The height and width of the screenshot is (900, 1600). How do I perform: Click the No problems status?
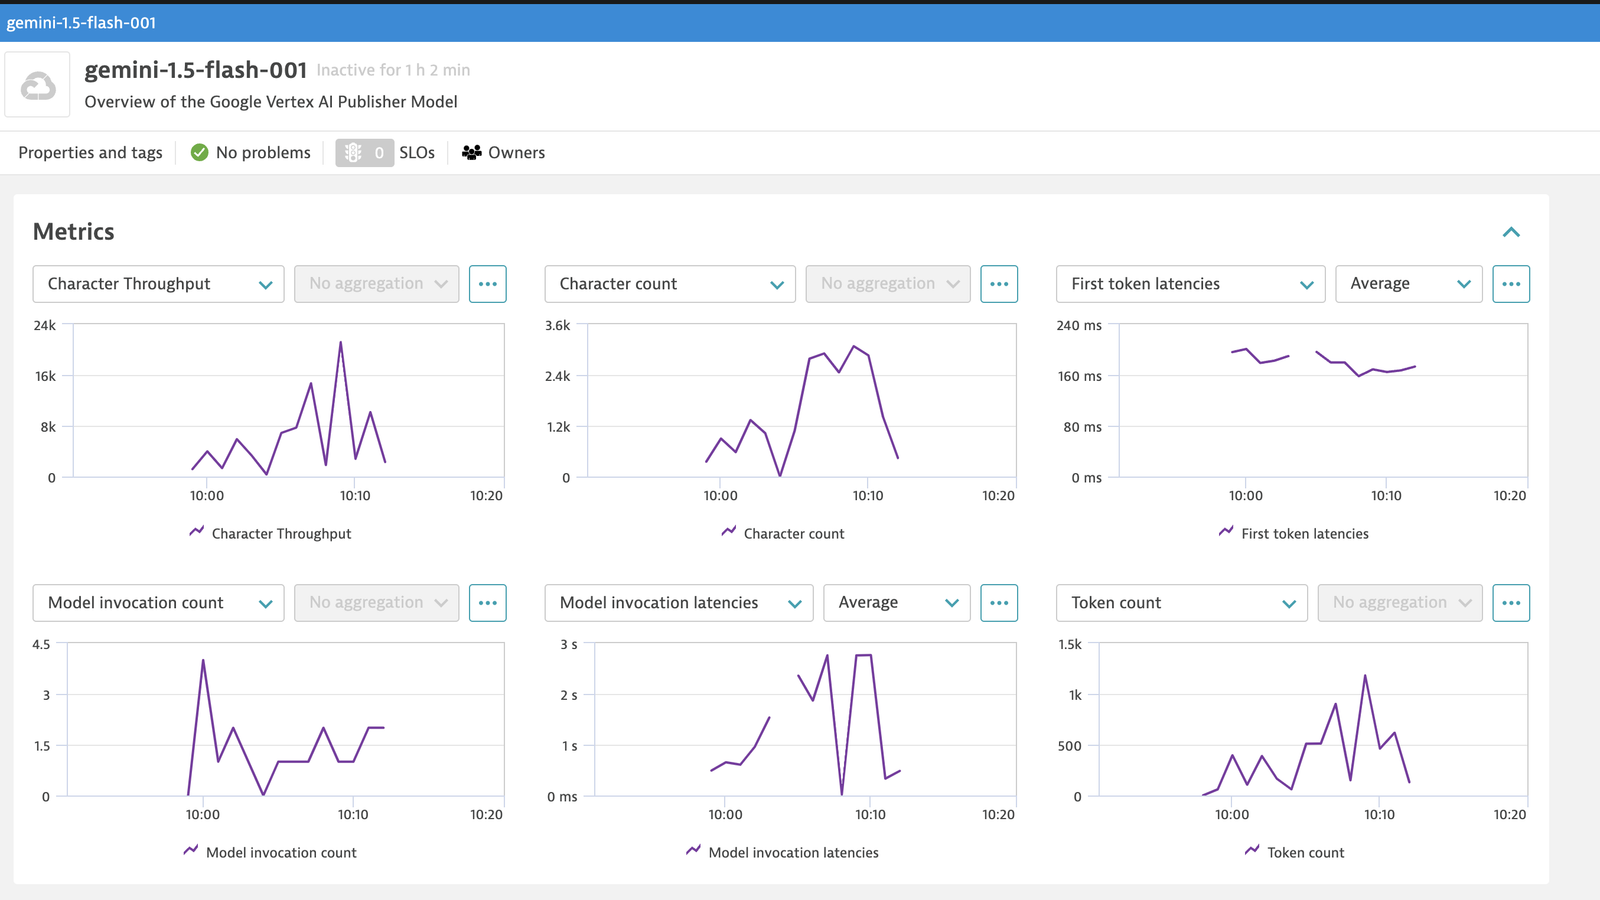click(x=250, y=153)
